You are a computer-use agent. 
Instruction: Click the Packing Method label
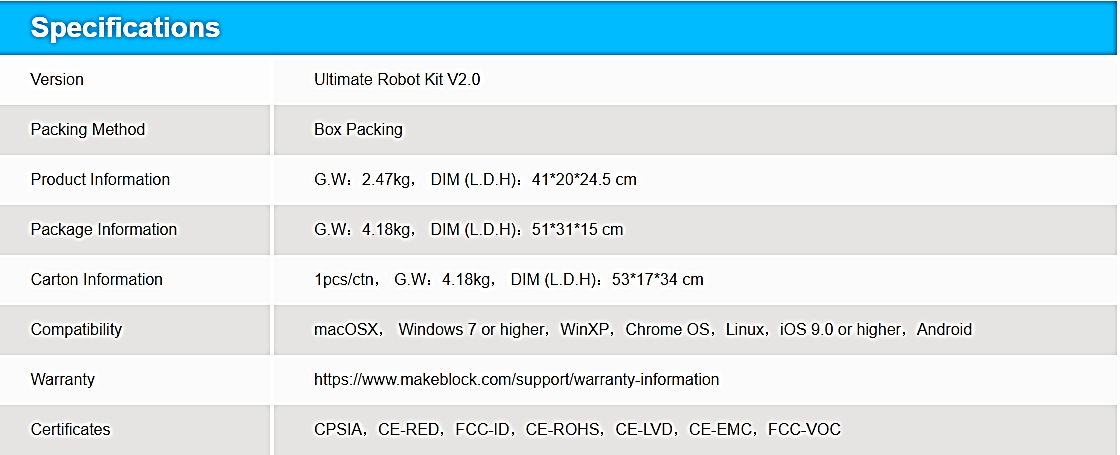tap(88, 129)
